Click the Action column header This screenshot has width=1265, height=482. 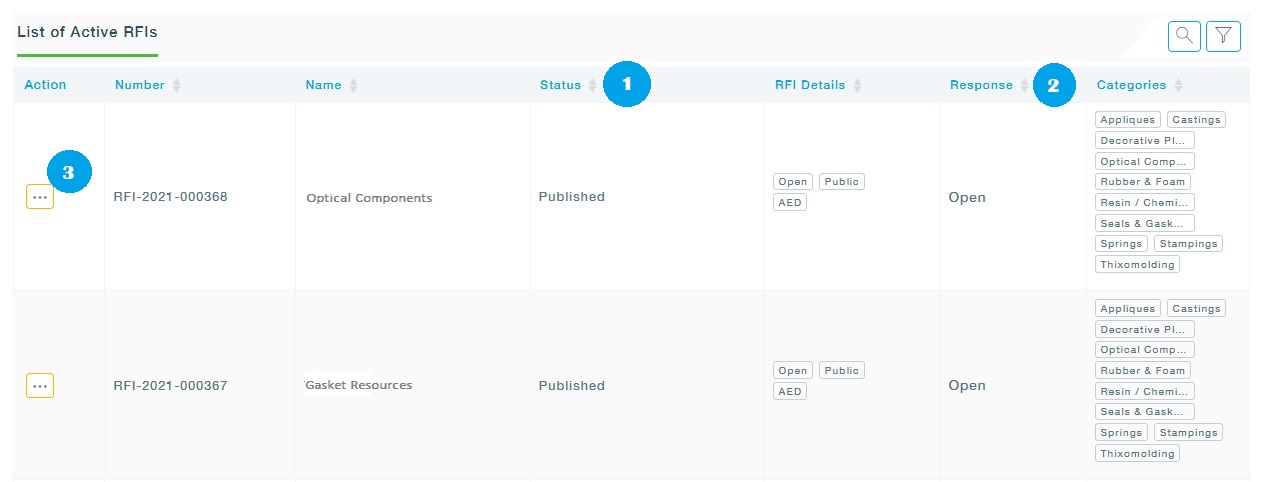[45, 85]
